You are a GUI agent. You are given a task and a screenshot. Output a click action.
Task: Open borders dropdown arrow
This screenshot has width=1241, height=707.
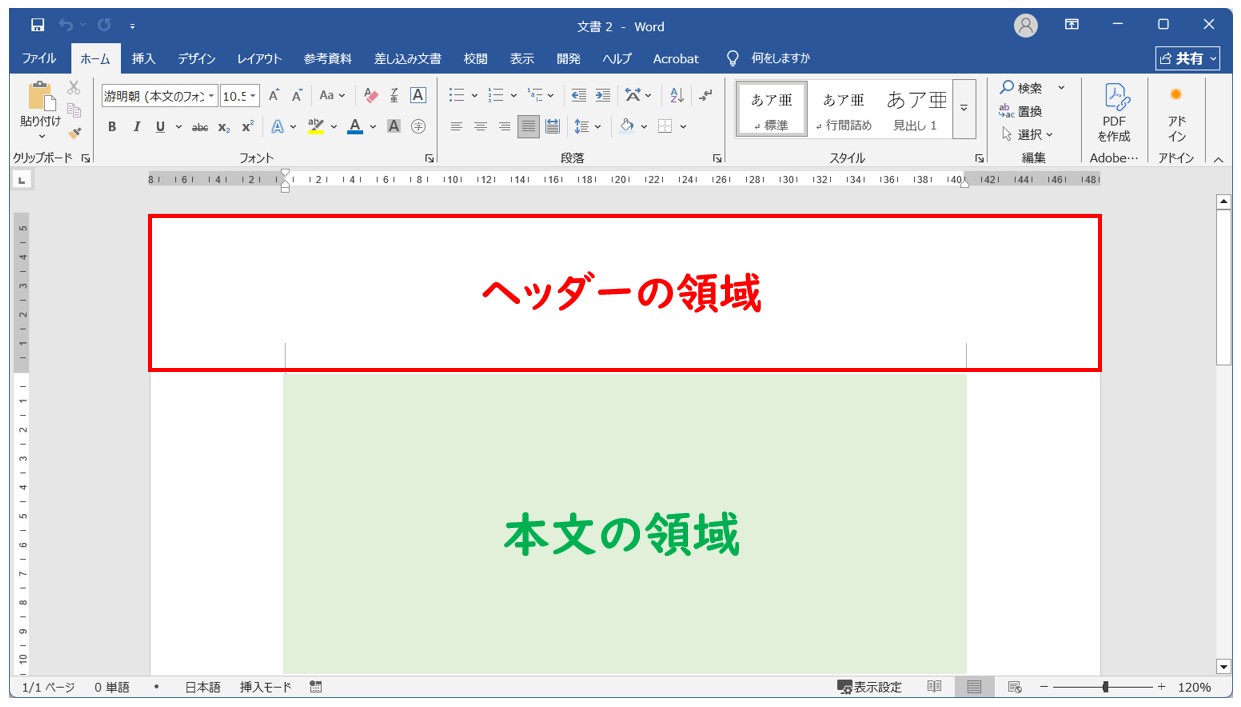pyautogui.click(x=683, y=127)
